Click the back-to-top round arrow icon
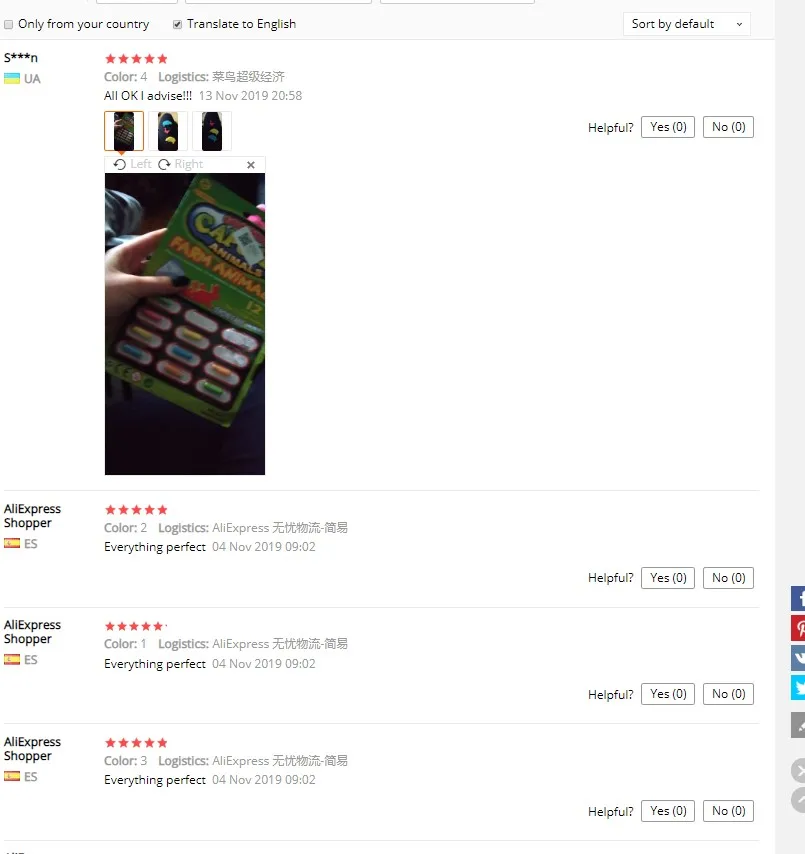The width and height of the screenshot is (805, 854). (798, 800)
